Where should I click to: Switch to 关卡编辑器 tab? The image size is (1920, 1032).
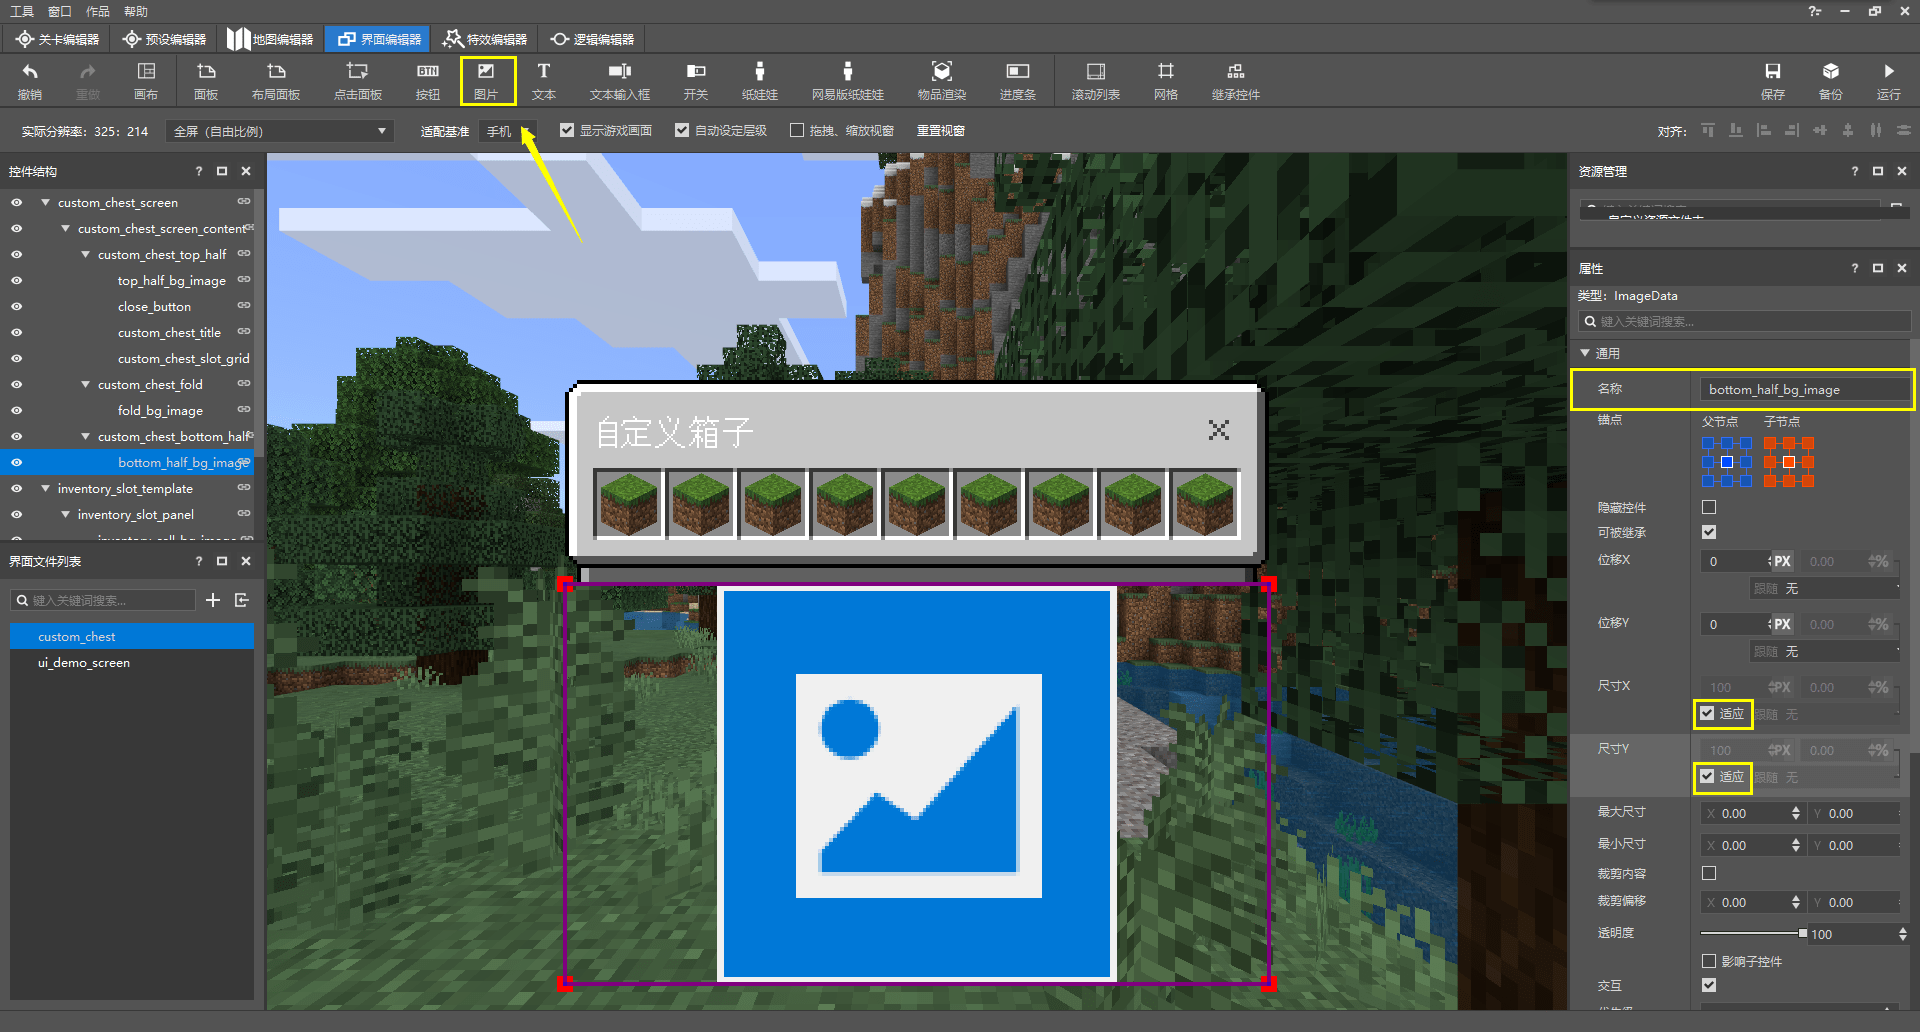pos(58,39)
